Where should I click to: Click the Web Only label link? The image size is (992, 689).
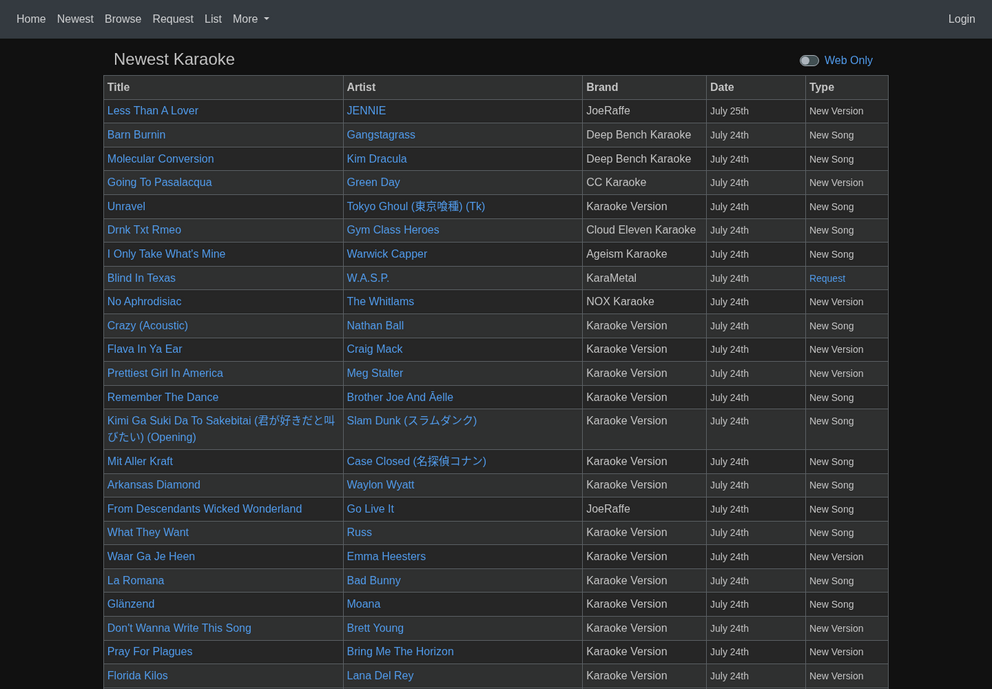point(848,60)
